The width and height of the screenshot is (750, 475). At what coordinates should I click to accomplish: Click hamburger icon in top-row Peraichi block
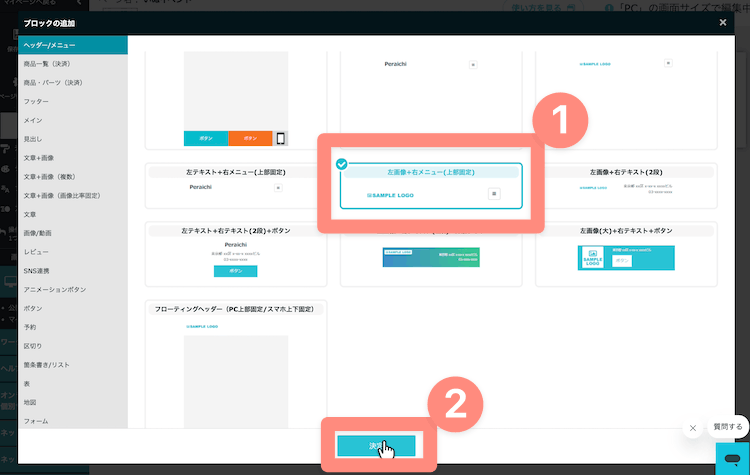coord(473,65)
